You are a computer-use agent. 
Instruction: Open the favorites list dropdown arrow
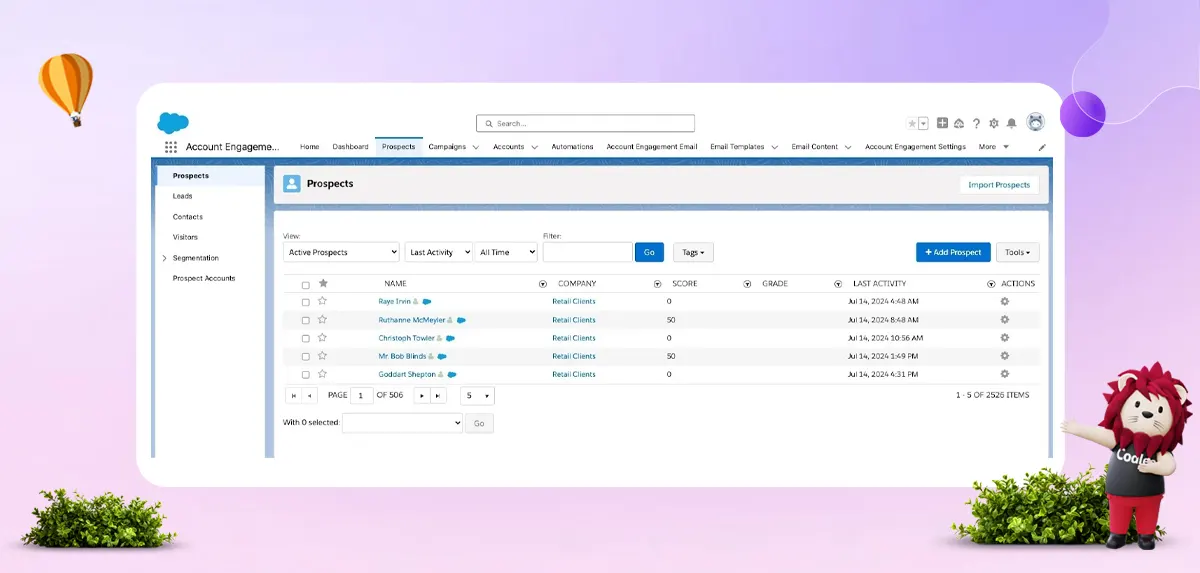pos(924,123)
